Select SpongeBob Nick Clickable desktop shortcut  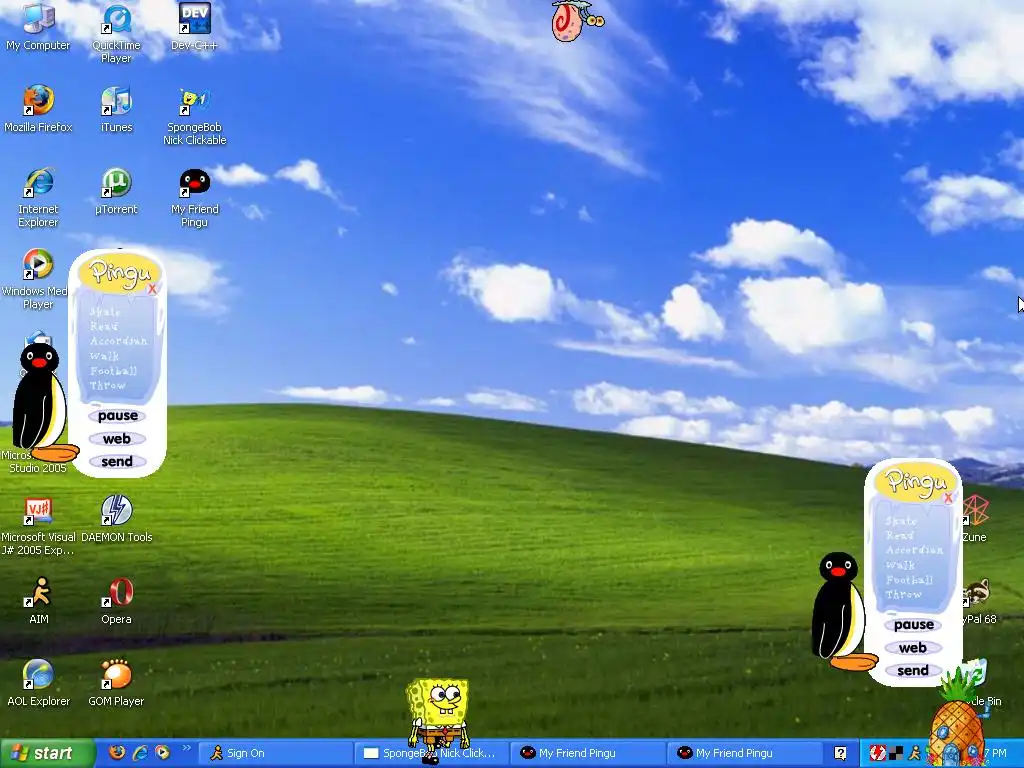point(194,116)
